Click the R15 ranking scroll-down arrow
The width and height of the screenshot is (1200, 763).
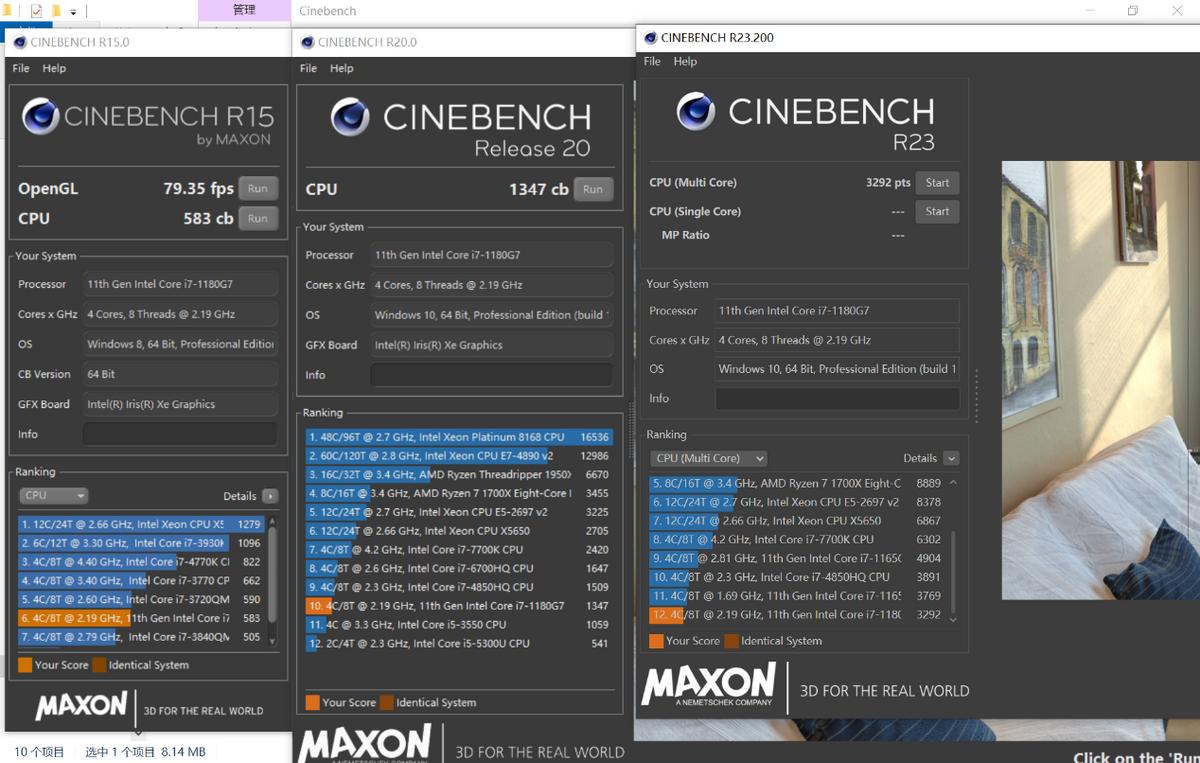(272, 640)
